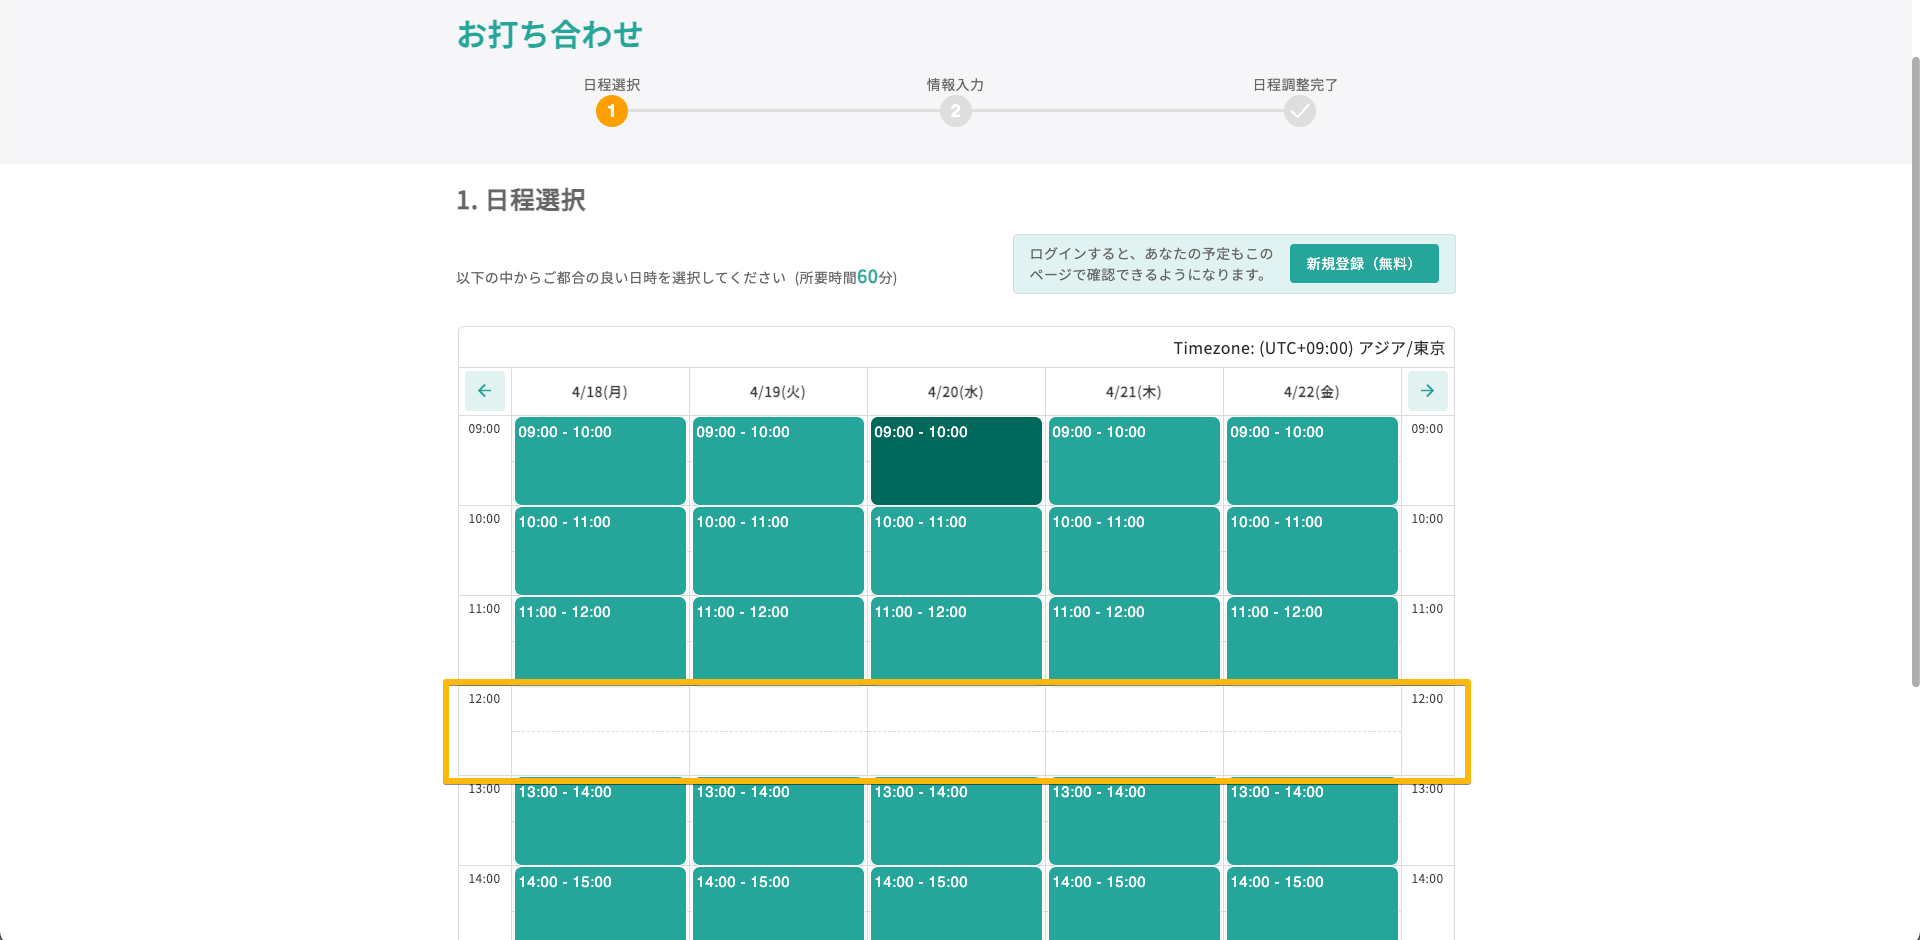Viewport: 1920px width, 940px height.
Task: Reserve 4/20 14:00 - 15:00 slot
Action: pyautogui.click(x=956, y=904)
